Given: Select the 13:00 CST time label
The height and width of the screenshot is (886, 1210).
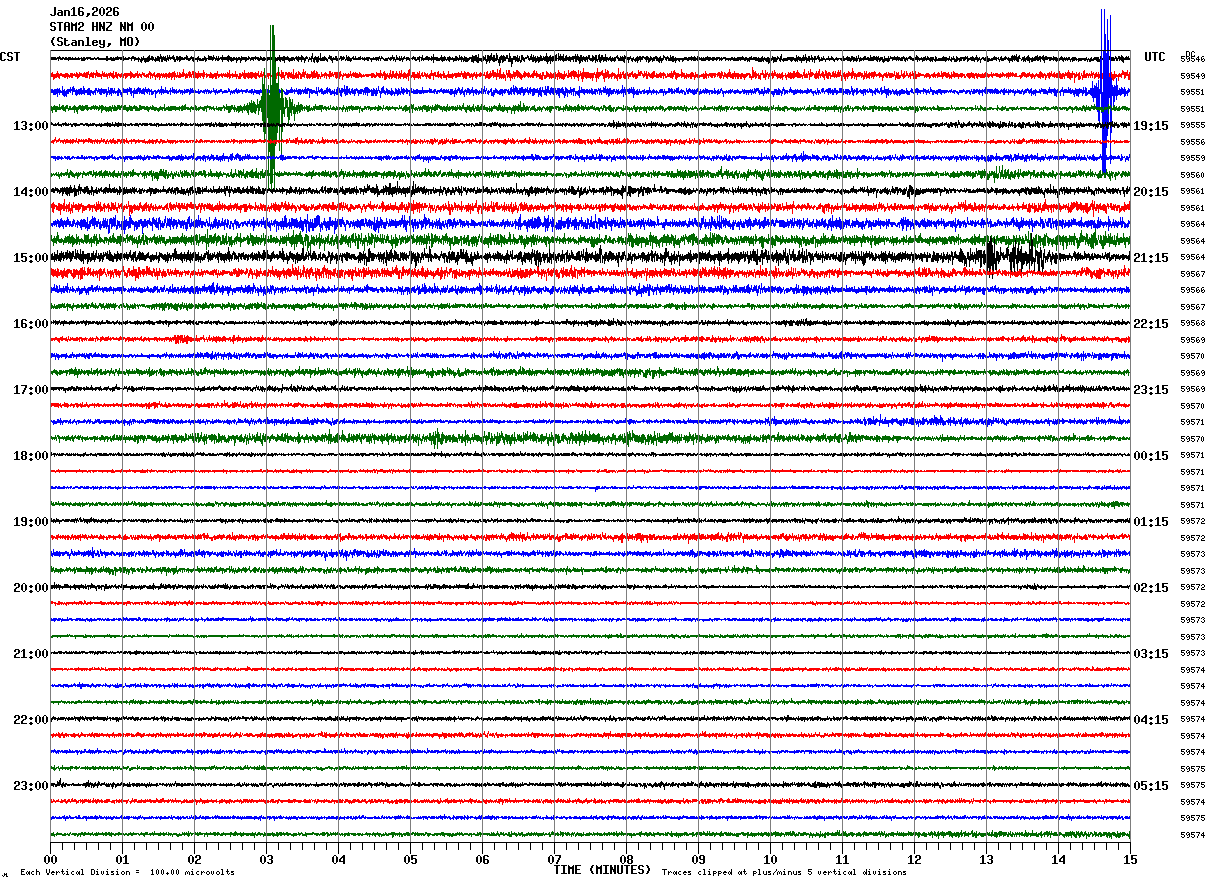Looking at the screenshot, I should (x=30, y=125).
